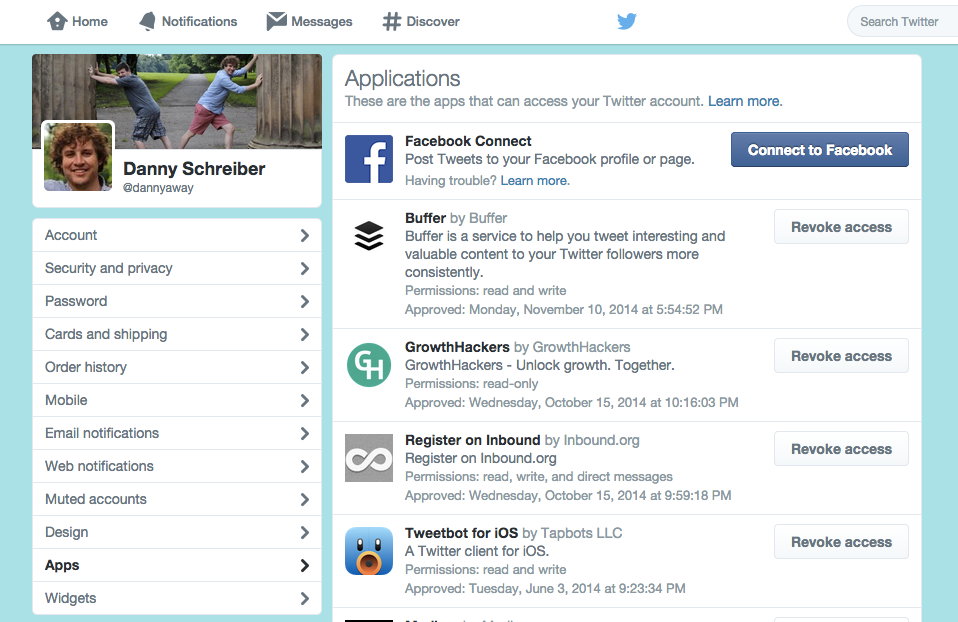The height and width of the screenshot is (622, 958).
Task: Revoke access for Tweetbot for iOS
Action: point(841,542)
